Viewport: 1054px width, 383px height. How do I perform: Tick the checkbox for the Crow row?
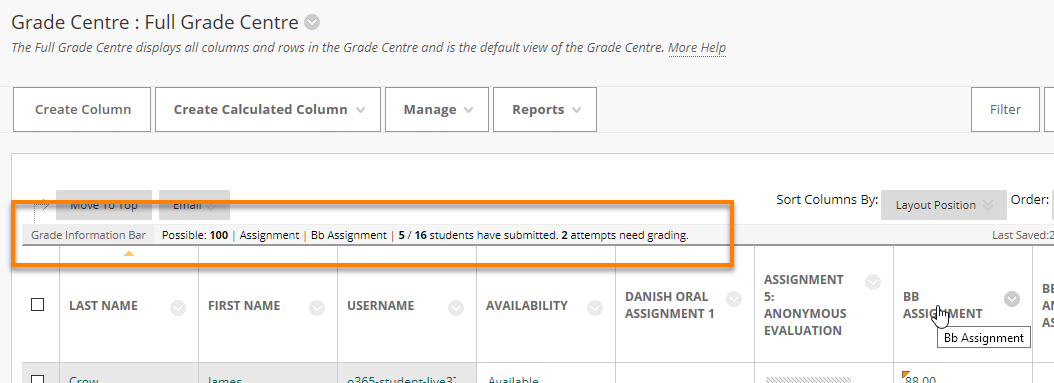(38, 379)
